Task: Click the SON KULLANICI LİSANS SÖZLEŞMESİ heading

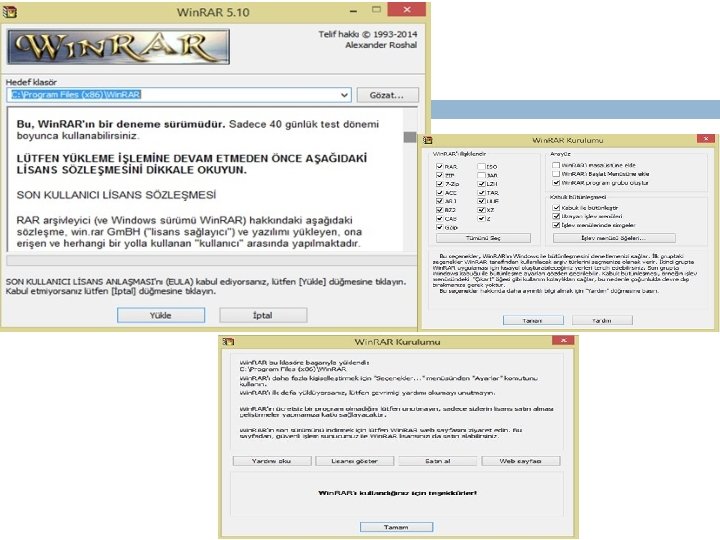Action: [116, 195]
